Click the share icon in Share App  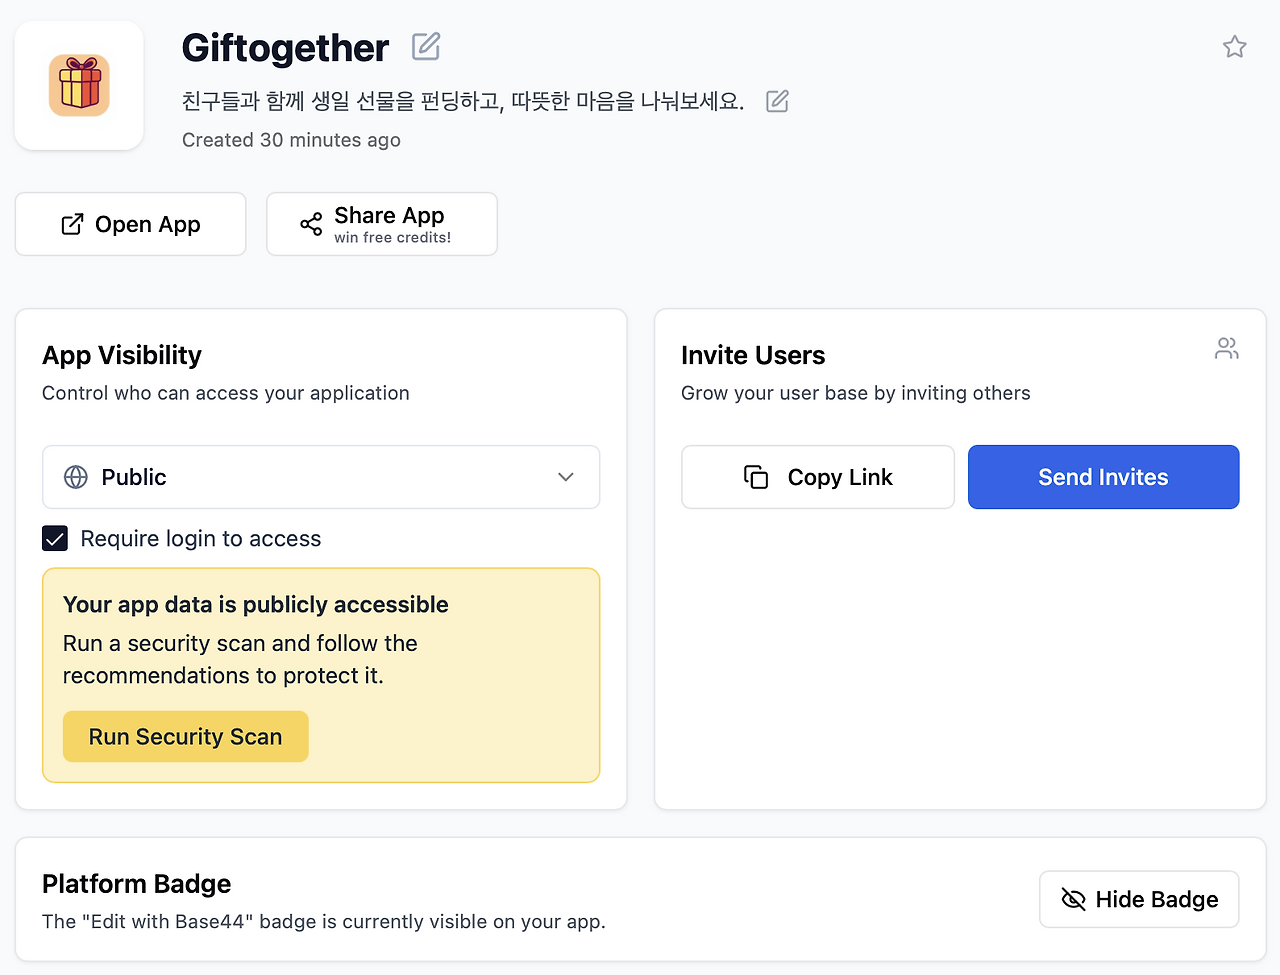pos(311,224)
